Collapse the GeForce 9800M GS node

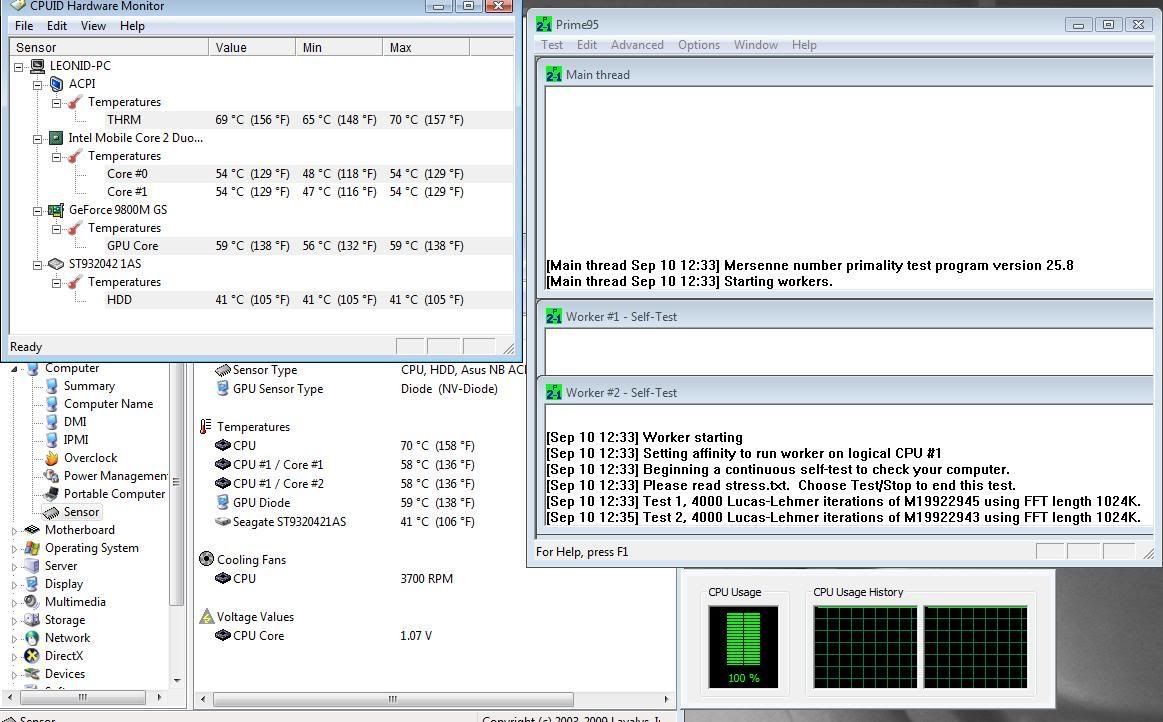38,211
